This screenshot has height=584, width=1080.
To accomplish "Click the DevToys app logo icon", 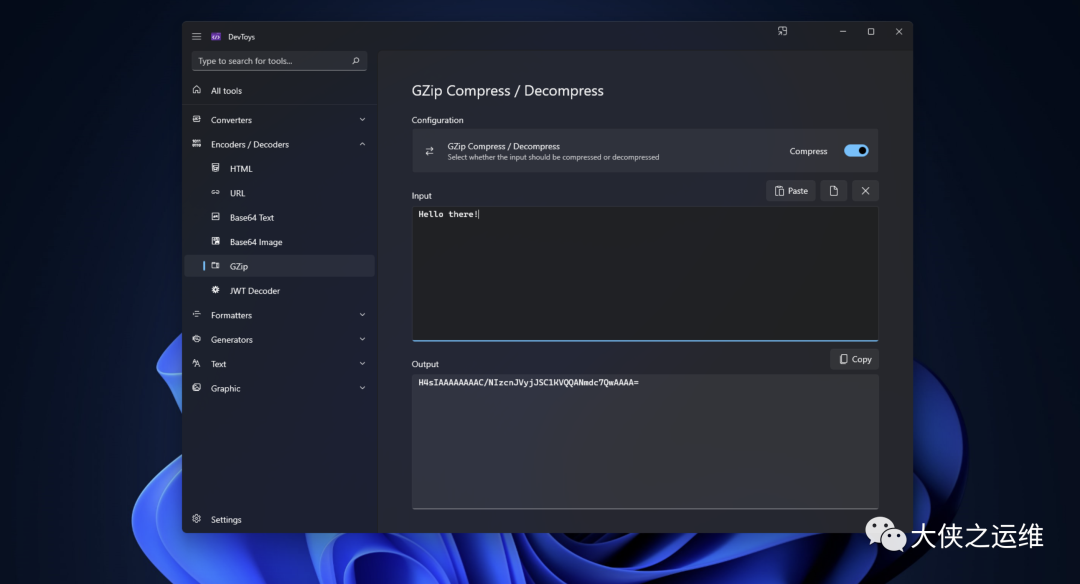I will (x=216, y=36).
